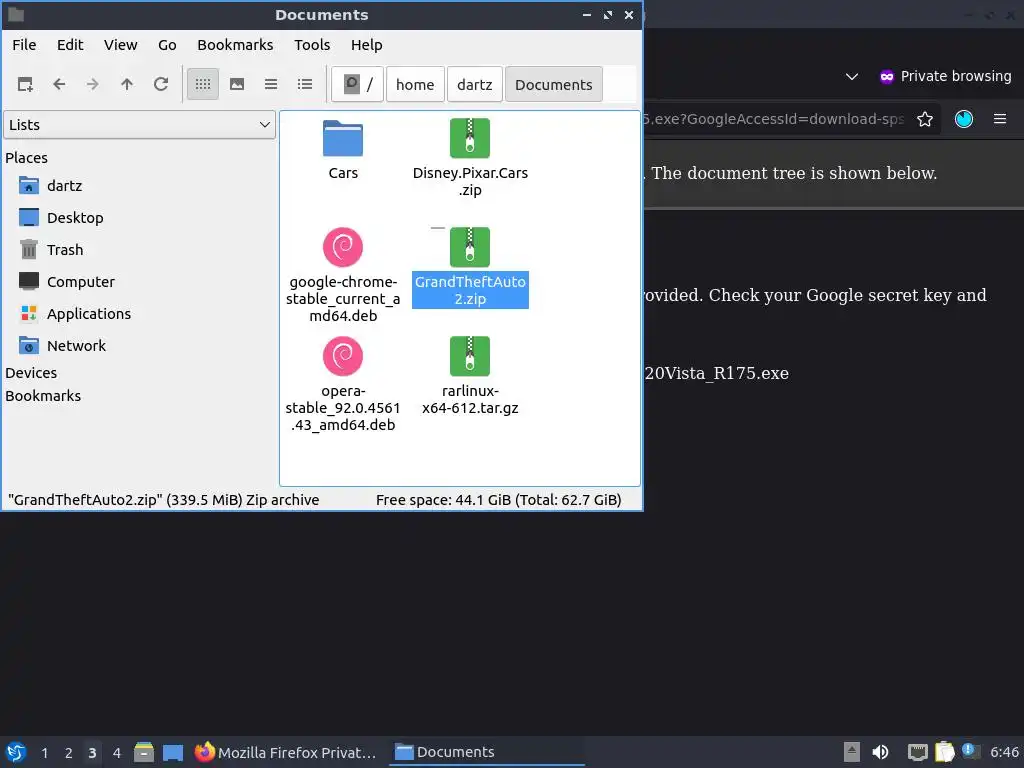Click Documents window taskbar entry
Viewport: 1024px width, 768px height.
point(487,752)
